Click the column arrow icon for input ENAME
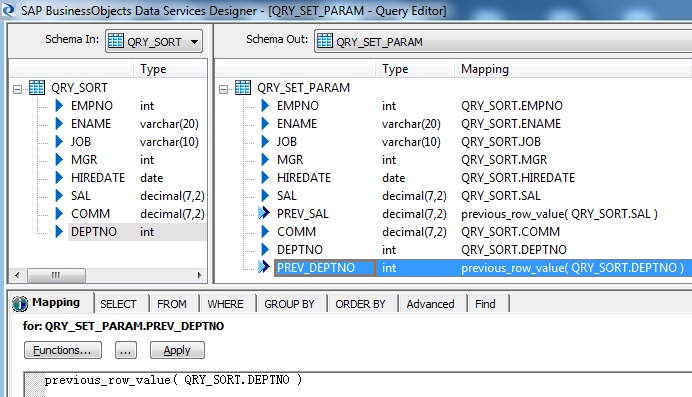The height and width of the screenshot is (397, 692). coord(59,124)
